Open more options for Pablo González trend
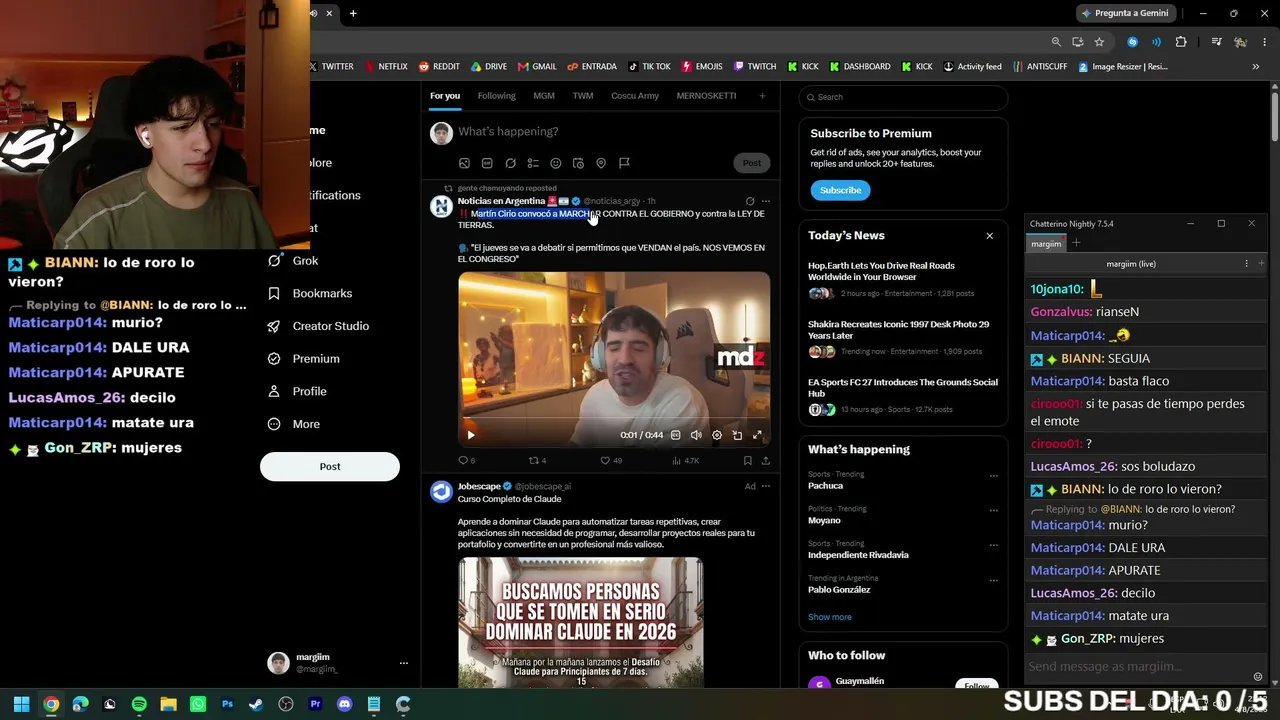The image size is (1280, 720). pyautogui.click(x=993, y=580)
